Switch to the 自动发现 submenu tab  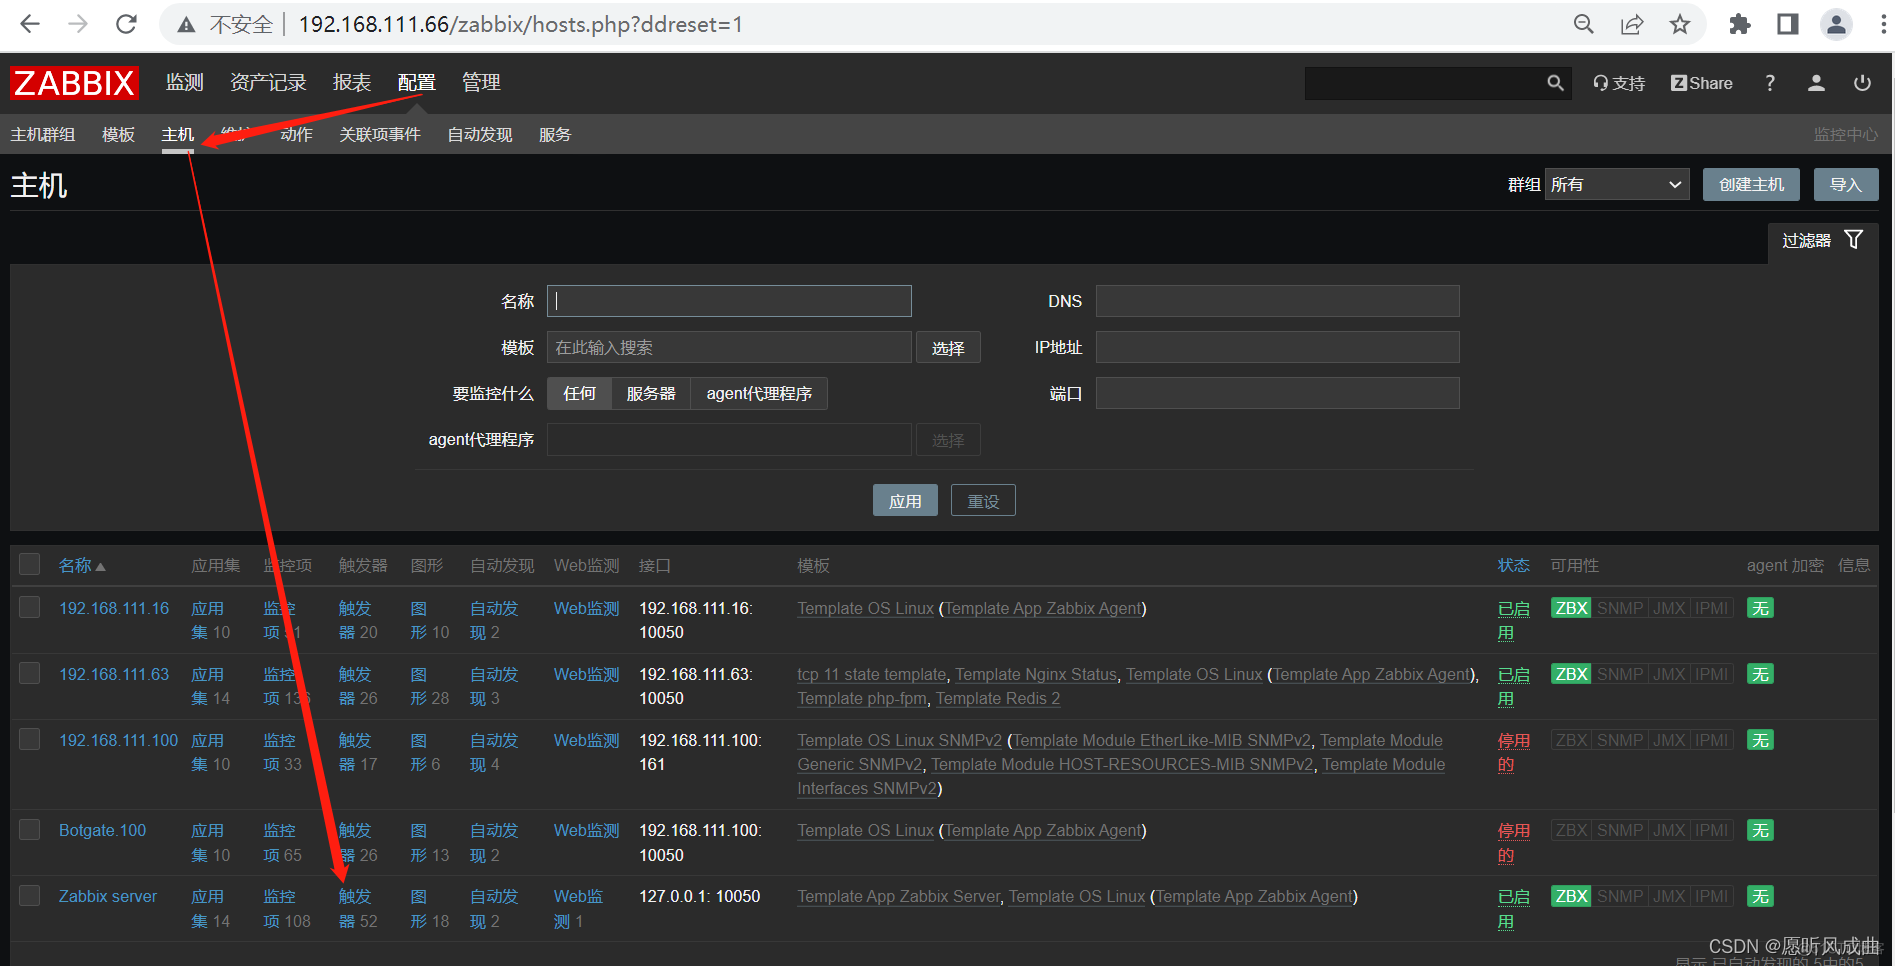point(480,134)
